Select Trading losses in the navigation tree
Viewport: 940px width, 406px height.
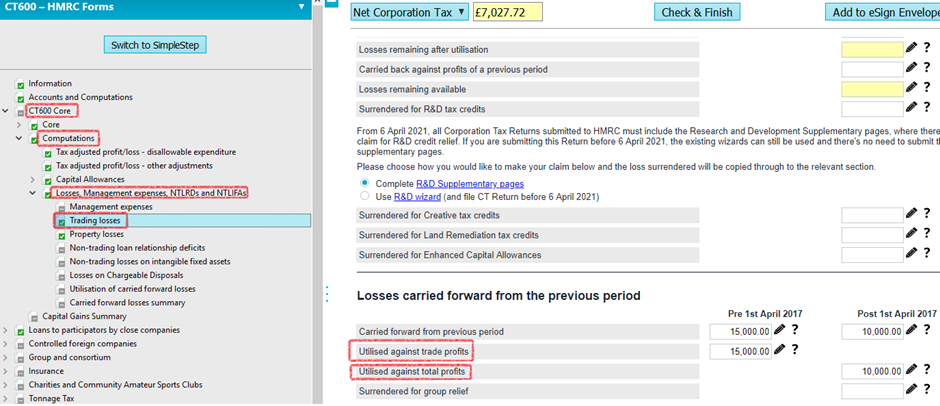coord(95,220)
